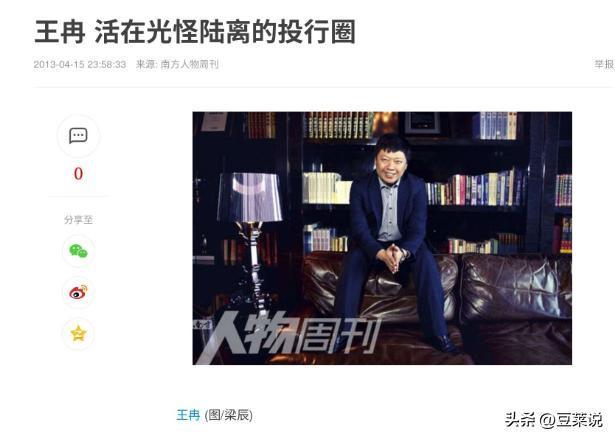Share article to Weibo icon
The width and height of the screenshot is (615, 440).
[78, 292]
